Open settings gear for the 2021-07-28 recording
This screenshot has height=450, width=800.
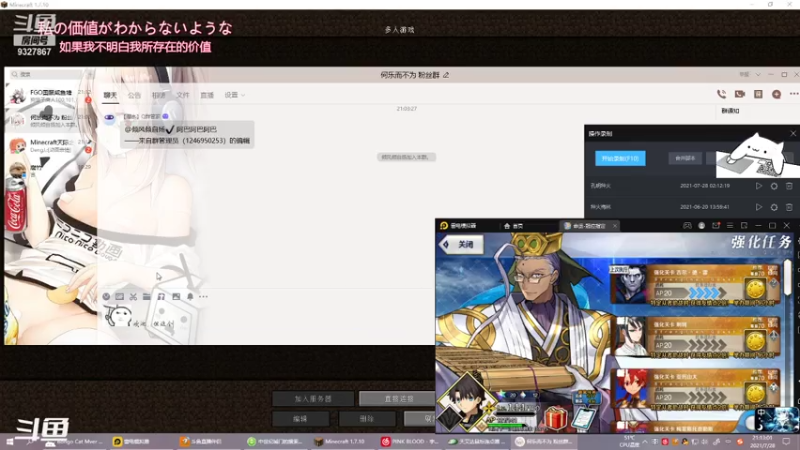click(774, 186)
